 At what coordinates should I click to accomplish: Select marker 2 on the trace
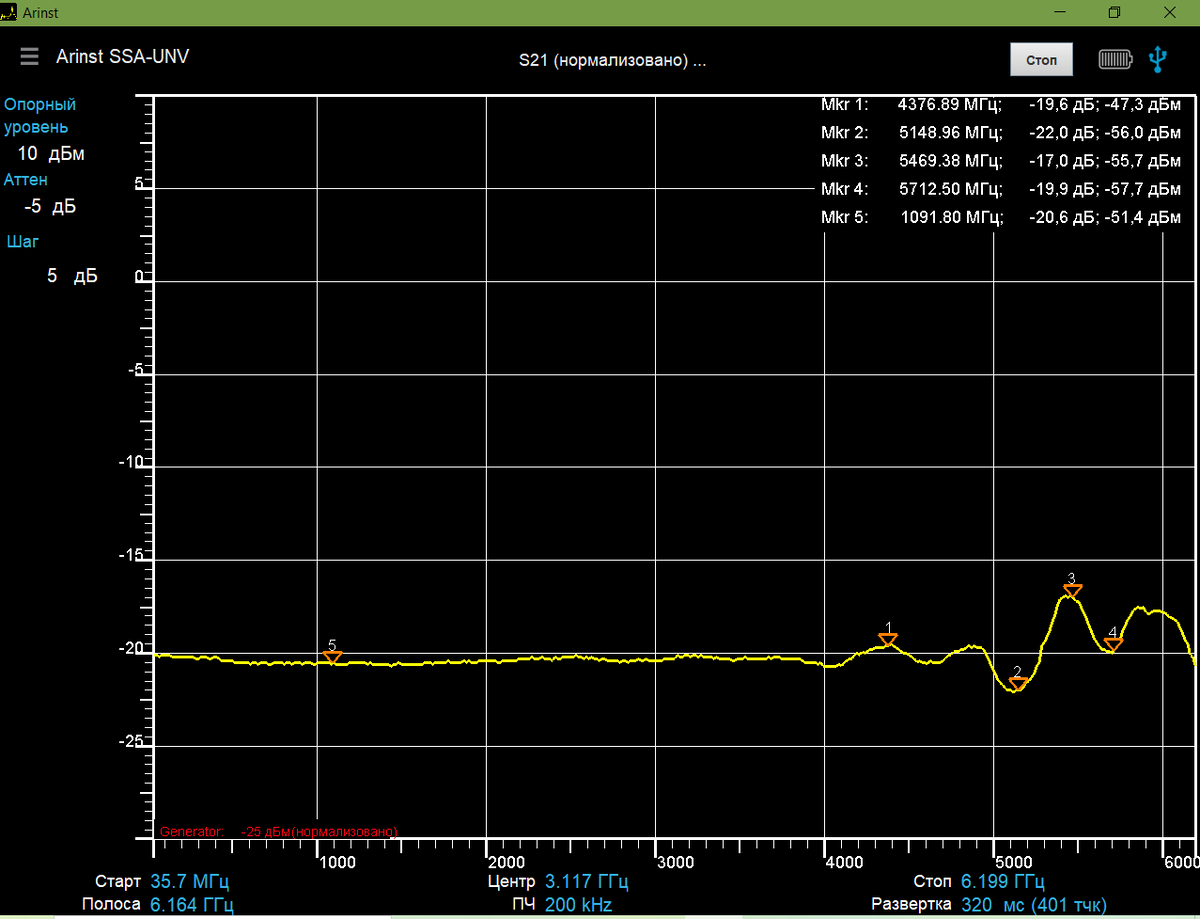1018,684
